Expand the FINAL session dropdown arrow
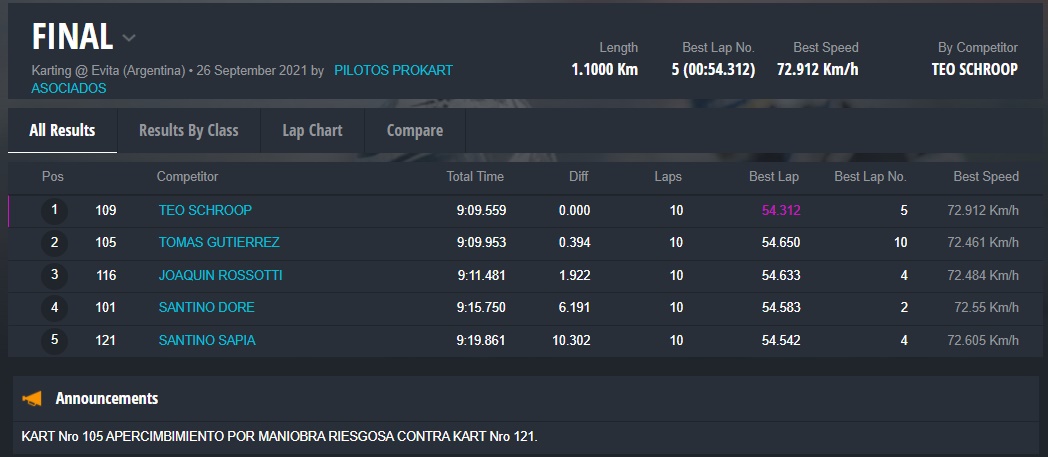This screenshot has height=457, width=1048. (x=129, y=38)
